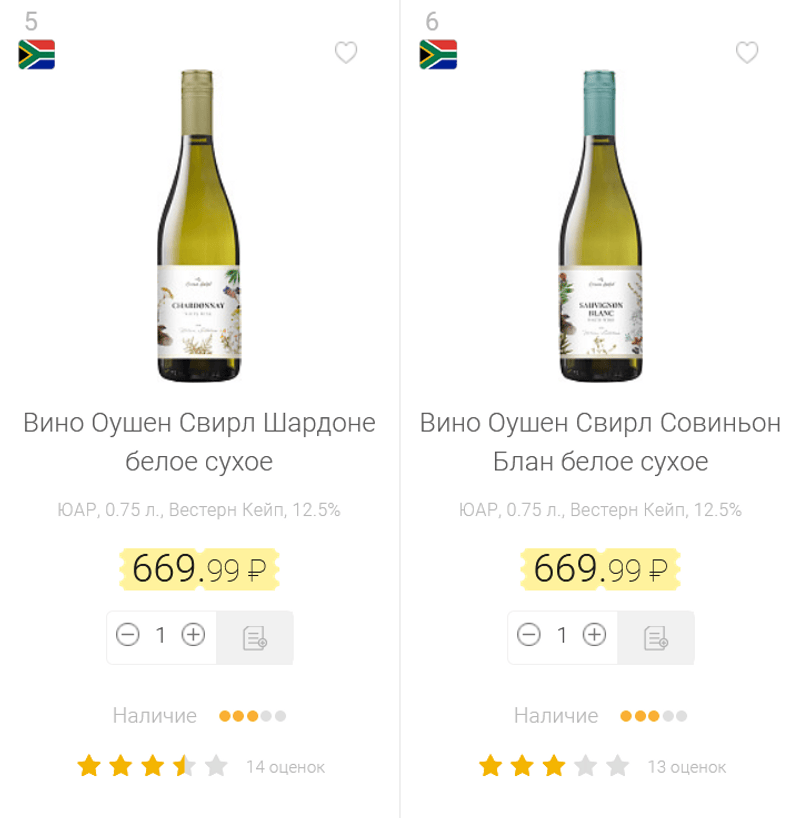
Task: Increase Sauvignon Blanc quantity with plus
Action: 594,635
